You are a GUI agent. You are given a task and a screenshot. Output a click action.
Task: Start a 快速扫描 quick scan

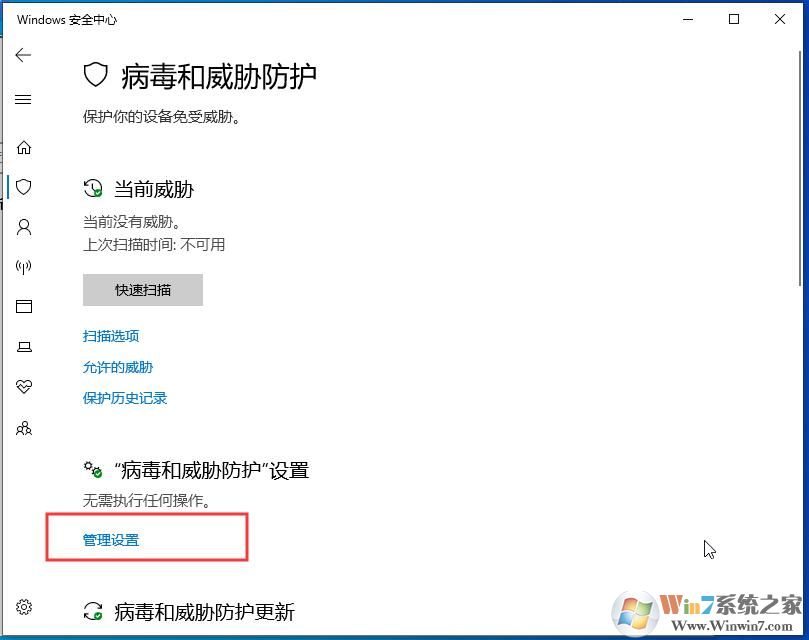[x=142, y=290]
